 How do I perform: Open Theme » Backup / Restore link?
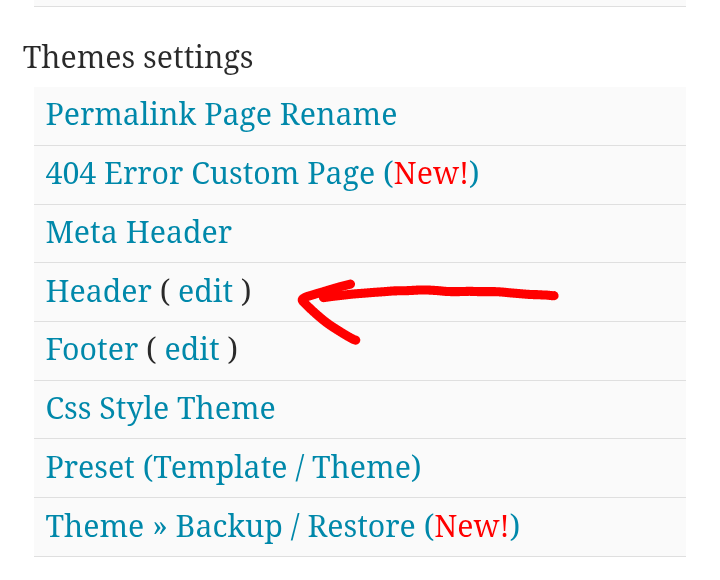(x=230, y=526)
